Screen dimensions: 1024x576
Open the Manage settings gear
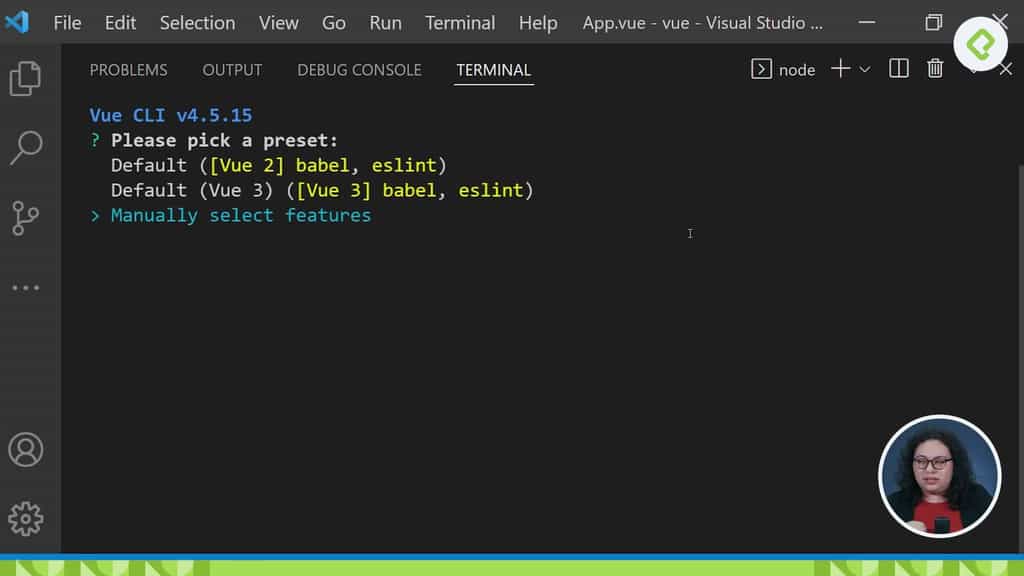pos(26,518)
